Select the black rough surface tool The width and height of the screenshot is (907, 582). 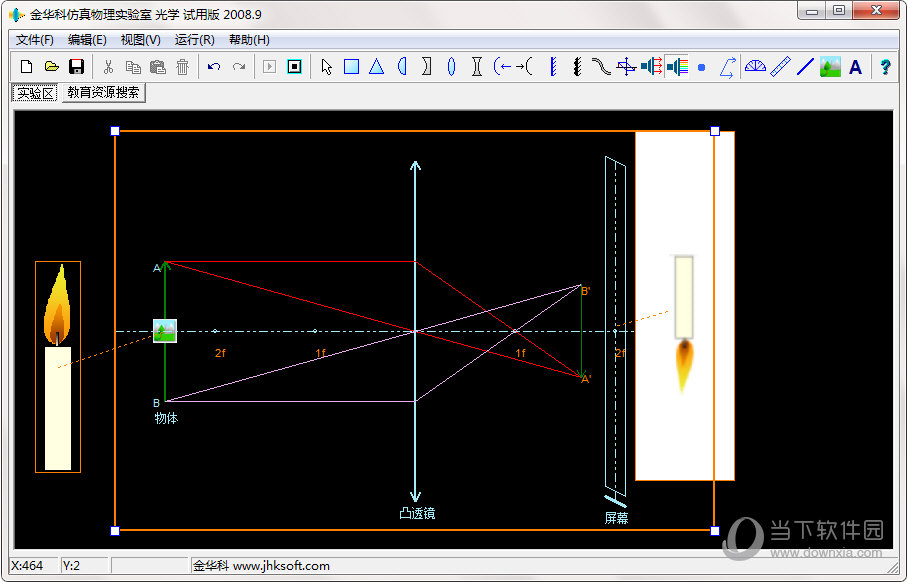pos(577,67)
